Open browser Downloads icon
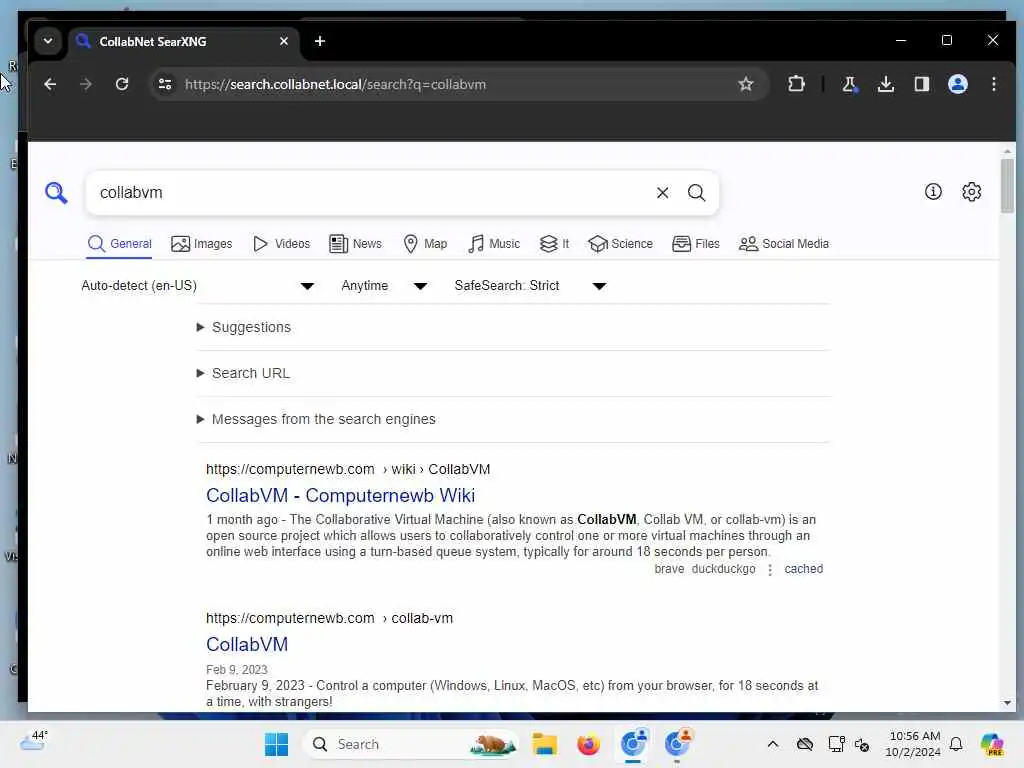 (x=886, y=84)
